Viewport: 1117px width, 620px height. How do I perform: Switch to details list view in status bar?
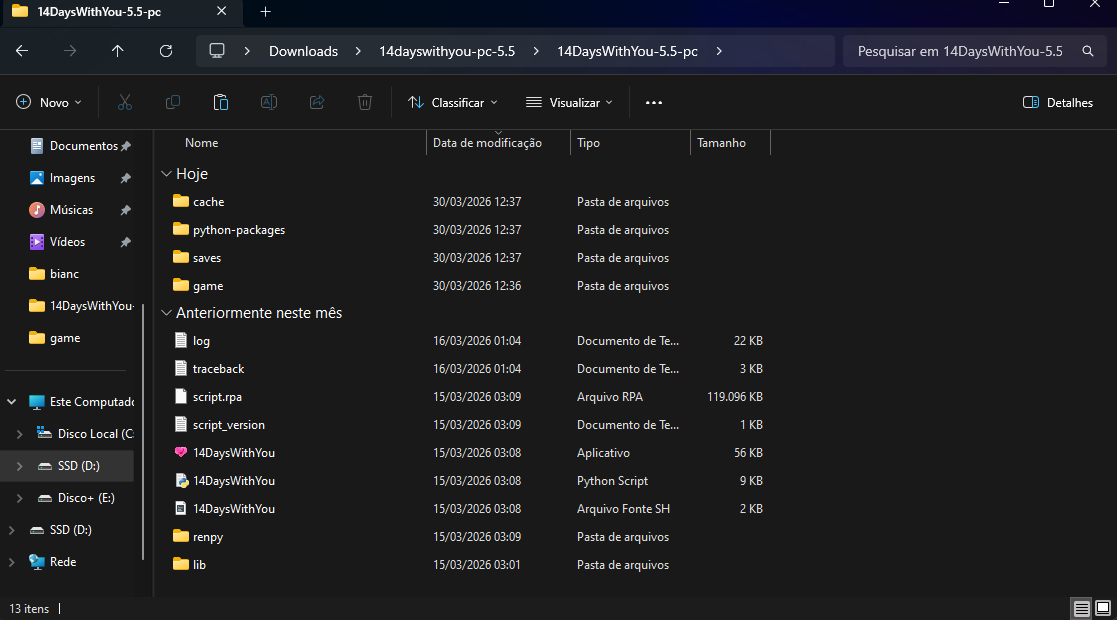tap(1082, 608)
